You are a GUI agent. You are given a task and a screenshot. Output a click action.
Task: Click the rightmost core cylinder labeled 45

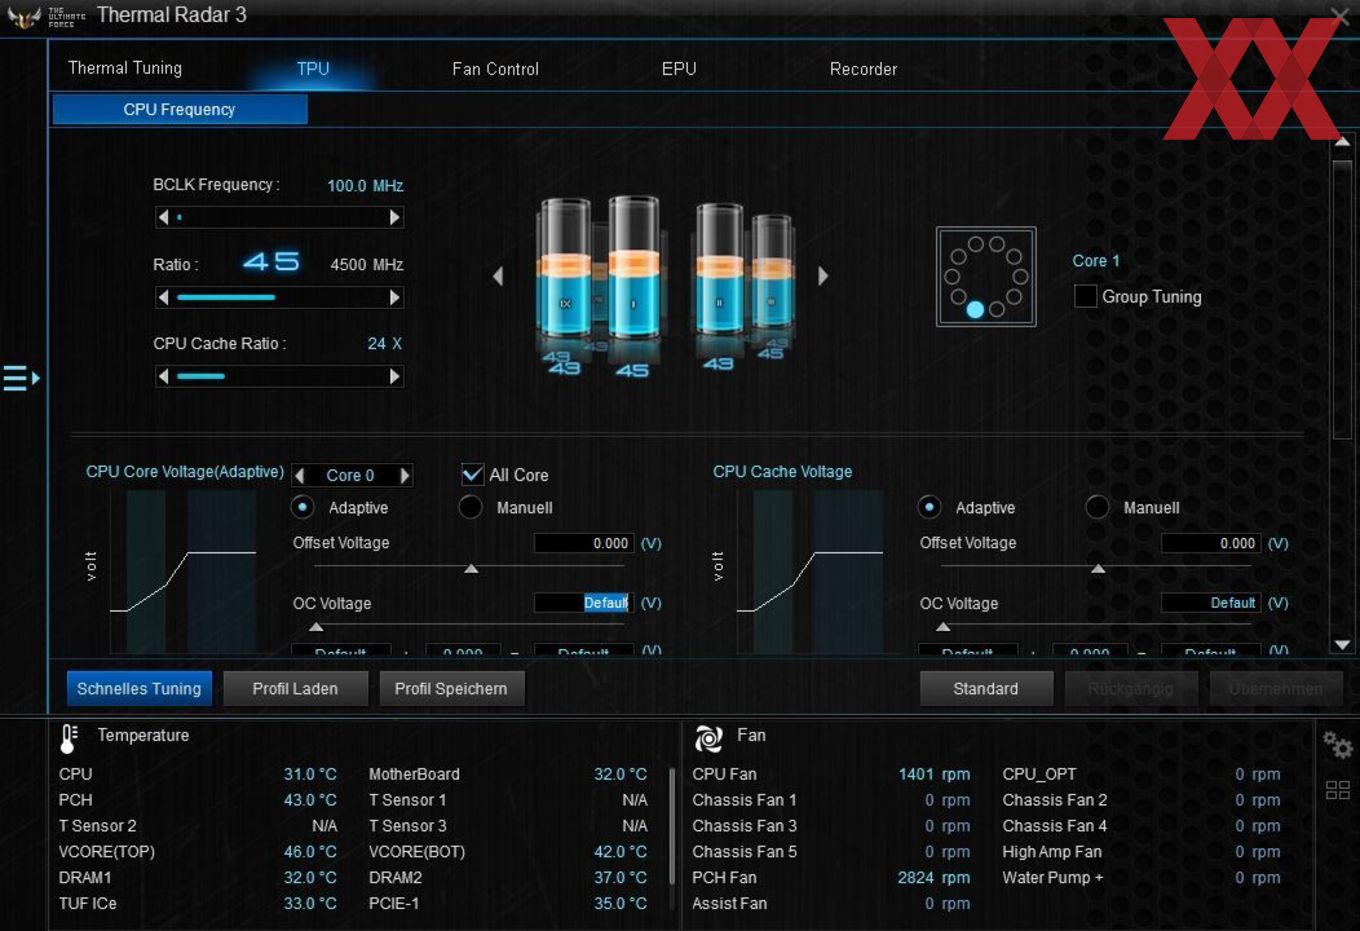click(772, 272)
